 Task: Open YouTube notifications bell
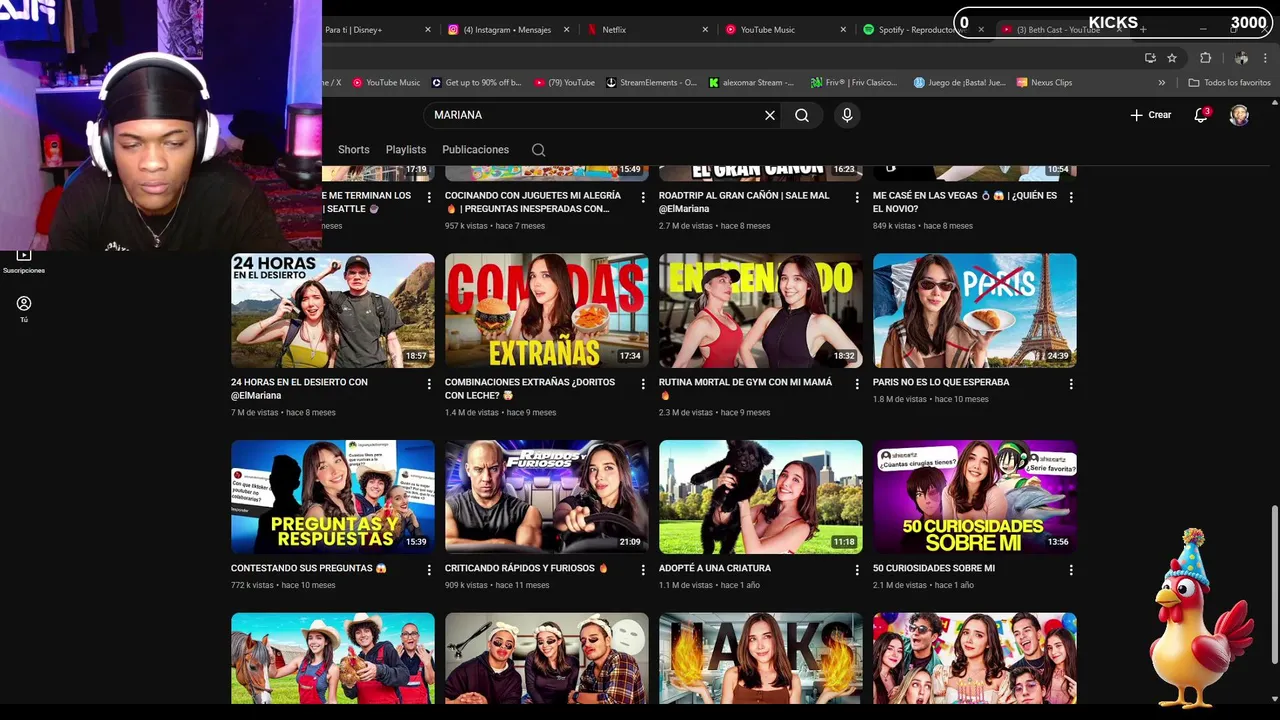tap(1201, 115)
